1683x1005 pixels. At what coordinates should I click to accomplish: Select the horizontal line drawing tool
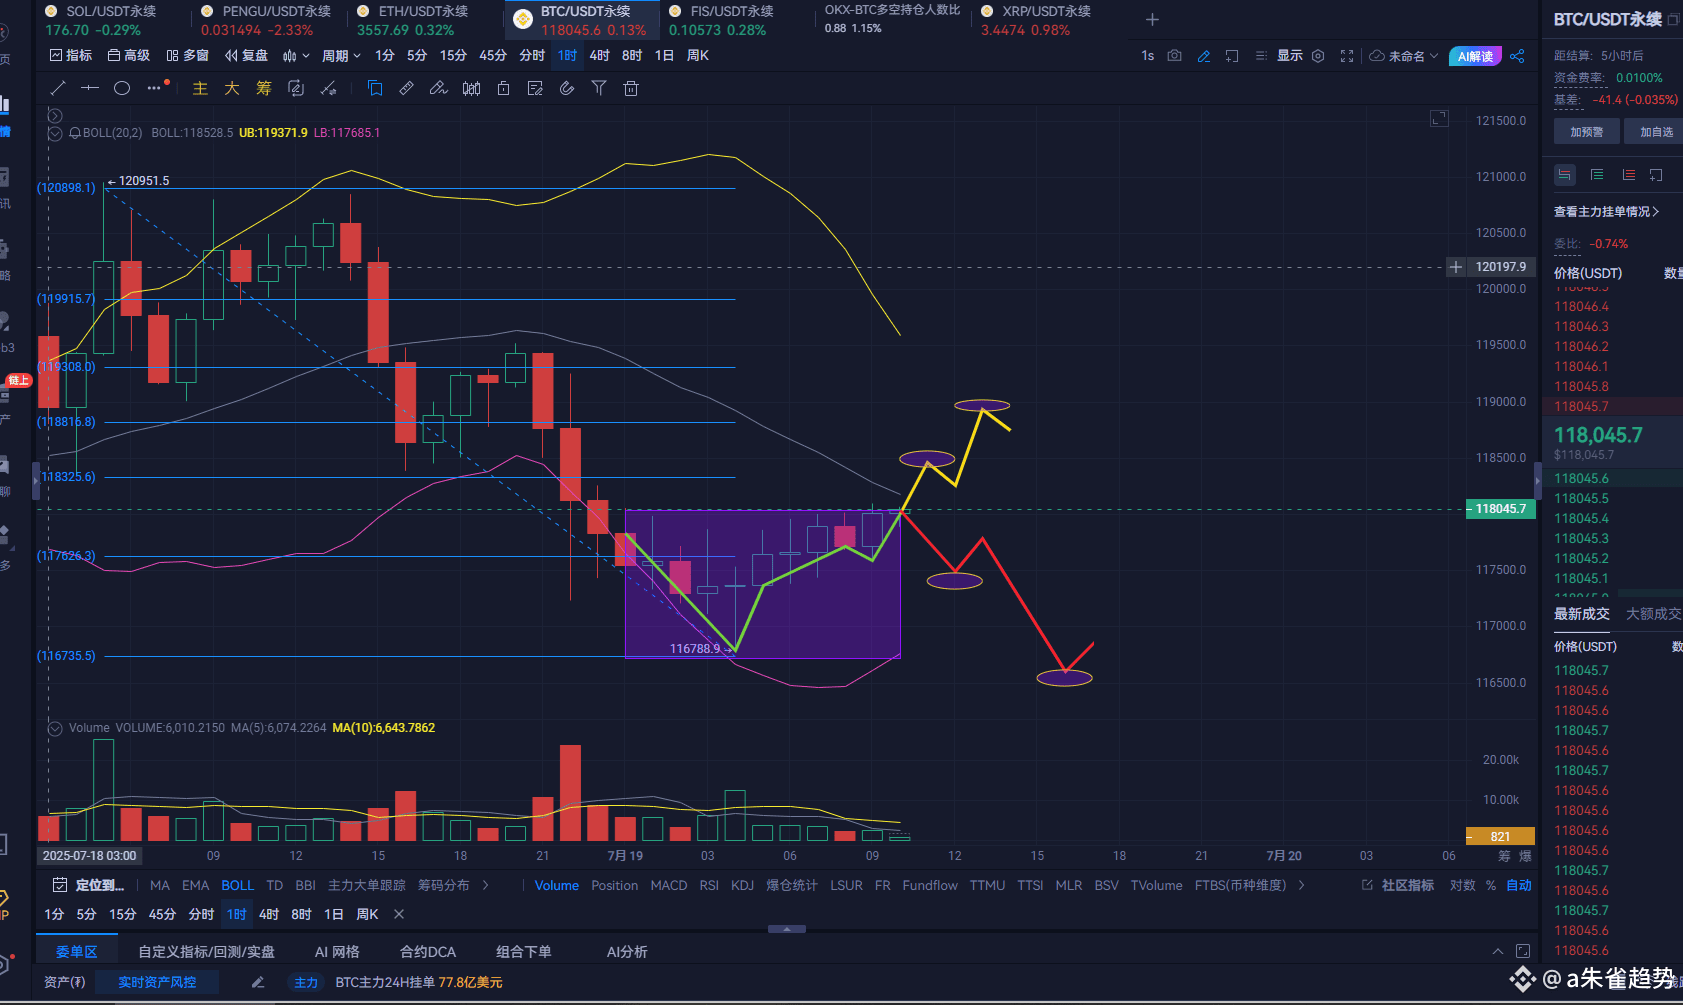coord(90,88)
